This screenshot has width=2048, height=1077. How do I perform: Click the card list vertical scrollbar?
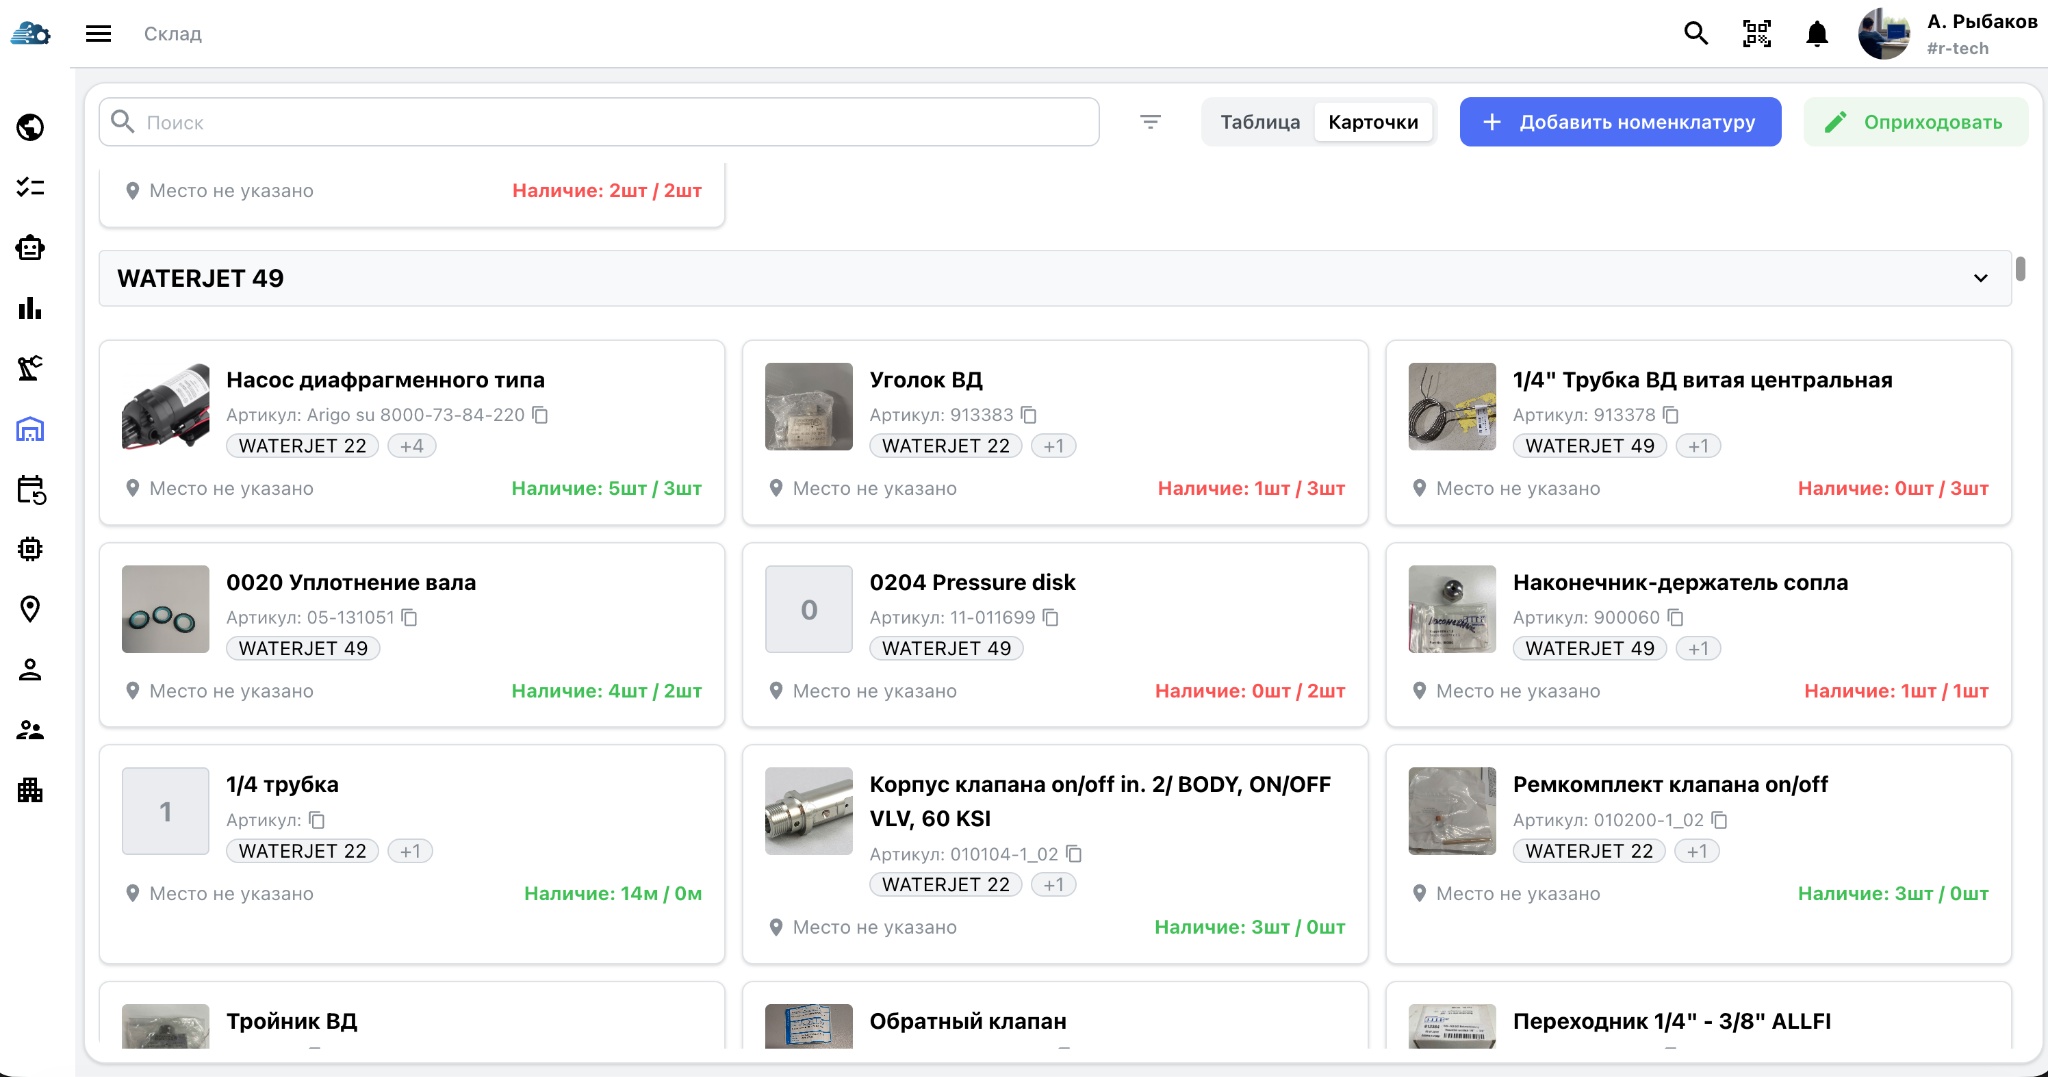[x=2020, y=269]
